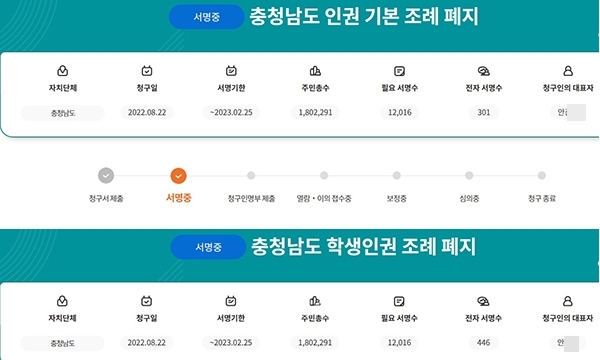
Task: Open the 충청남도 인권 기본 조례 폐지 title
Action: (x=364, y=17)
